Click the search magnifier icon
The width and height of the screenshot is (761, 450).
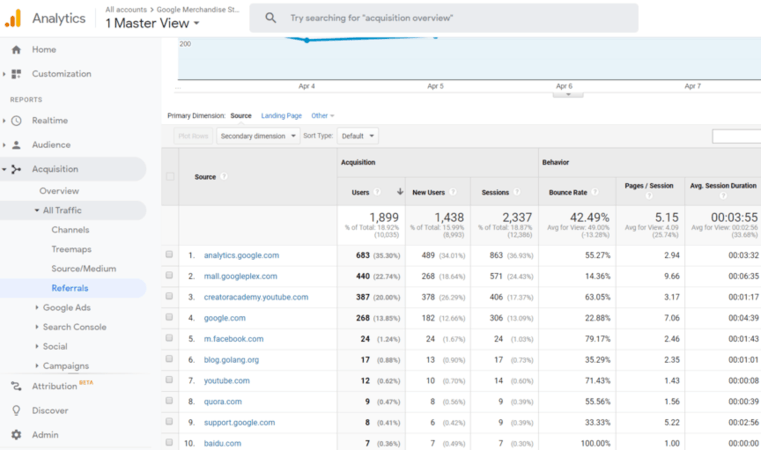point(271,18)
